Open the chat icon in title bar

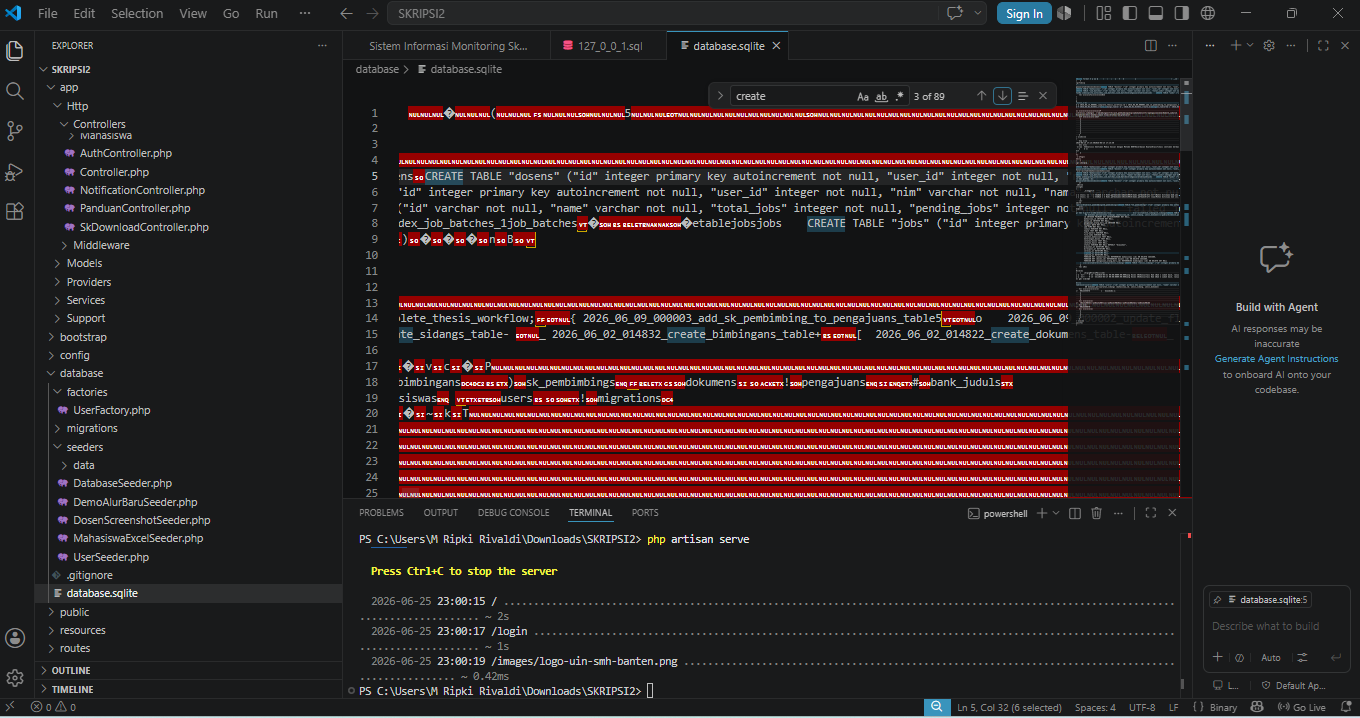tap(954, 14)
